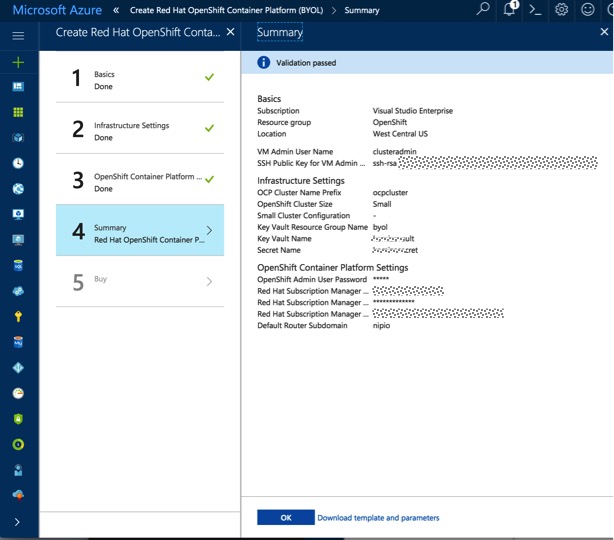Click the 'clusteradmin' VM admin user name

pyautogui.click(x=395, y=152)
